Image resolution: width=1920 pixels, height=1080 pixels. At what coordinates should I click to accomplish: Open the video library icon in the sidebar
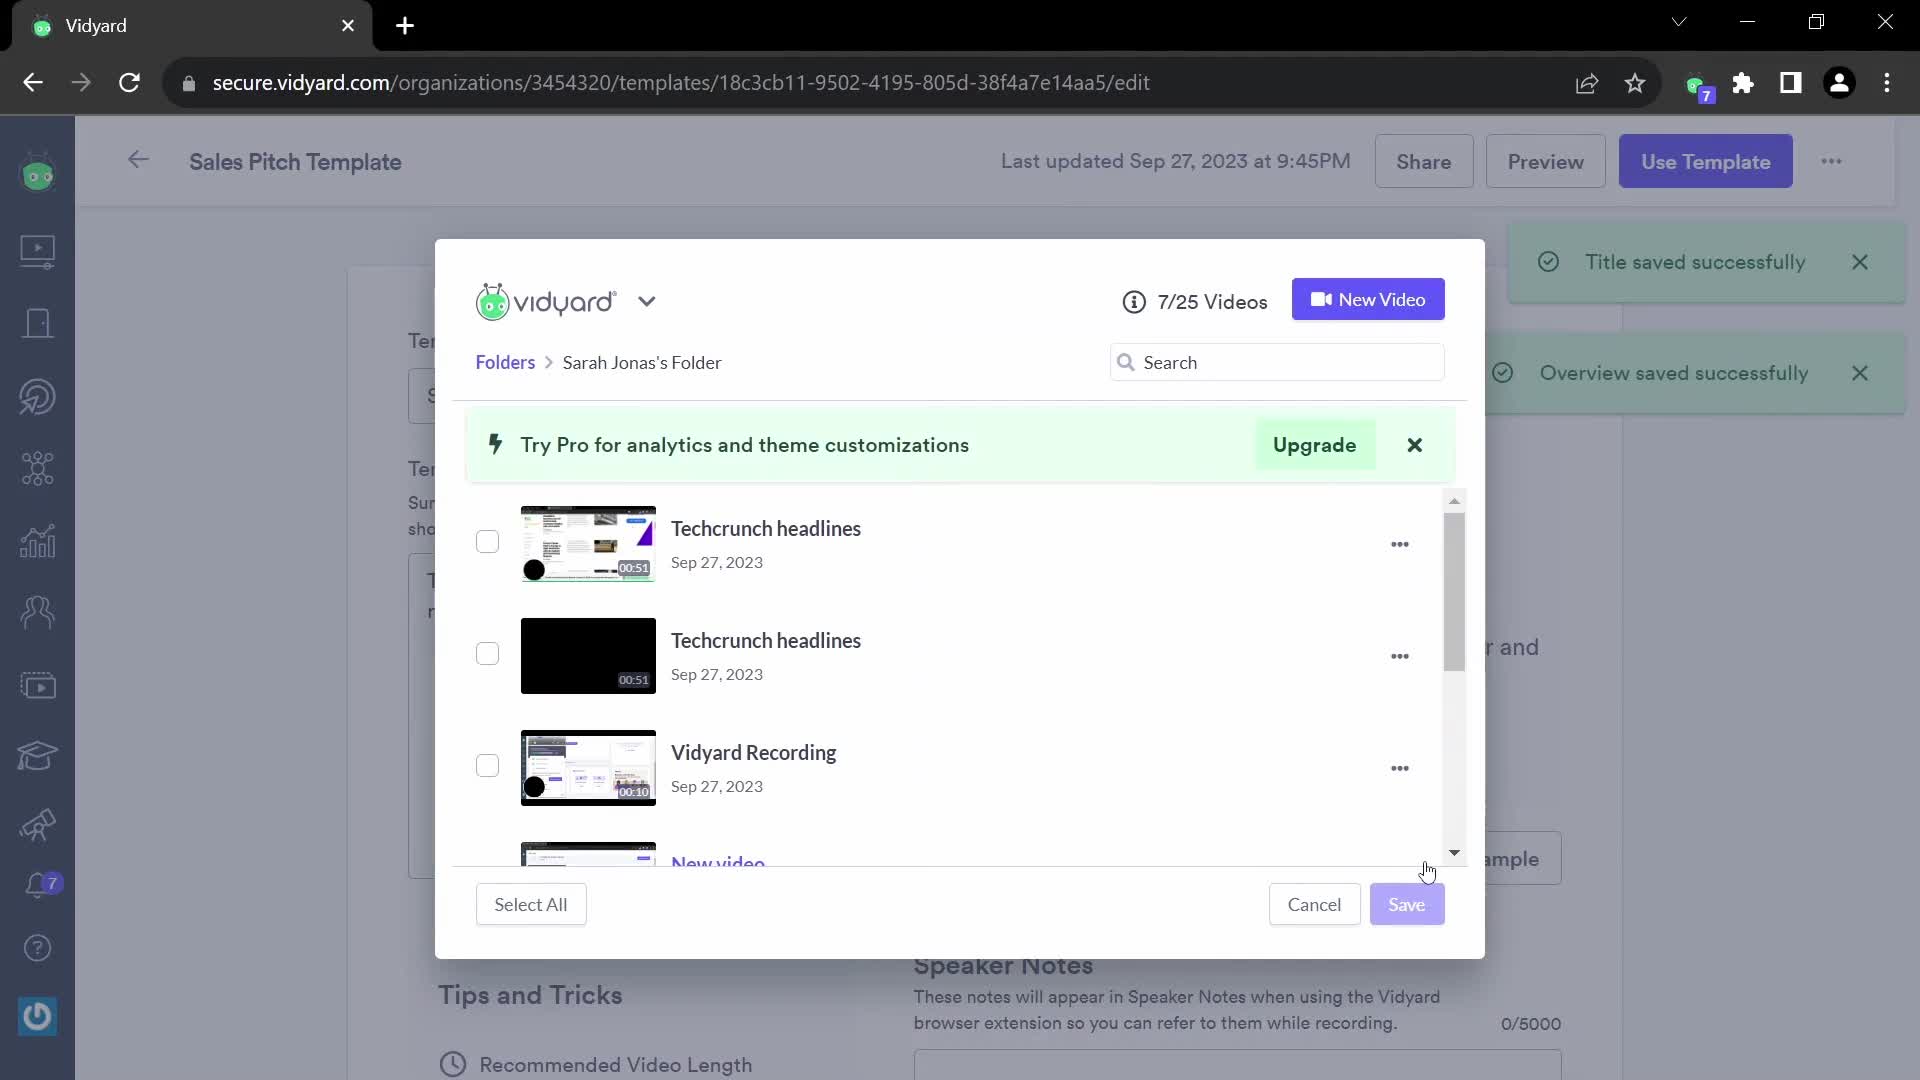tap(37, 250)
